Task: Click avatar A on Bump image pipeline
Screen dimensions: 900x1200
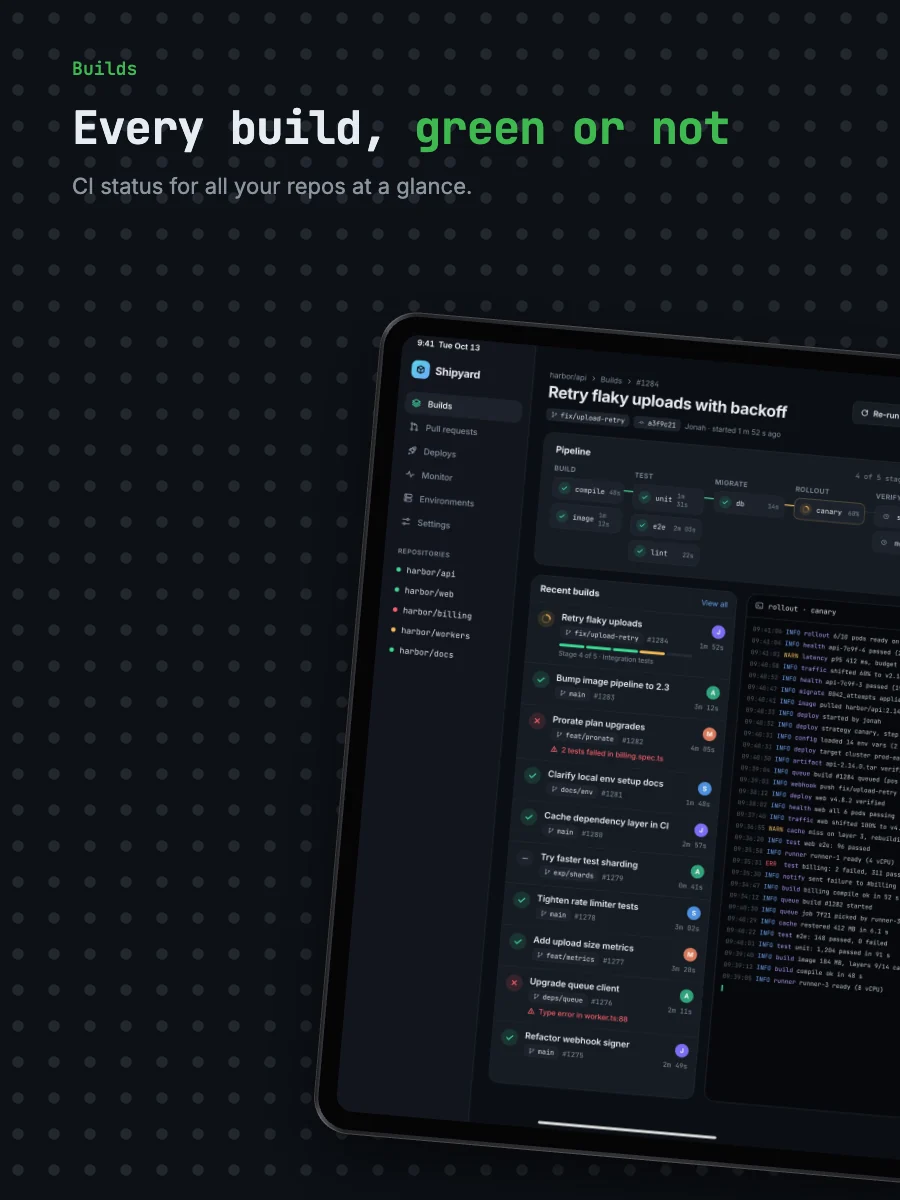Action: pos(713,692)
